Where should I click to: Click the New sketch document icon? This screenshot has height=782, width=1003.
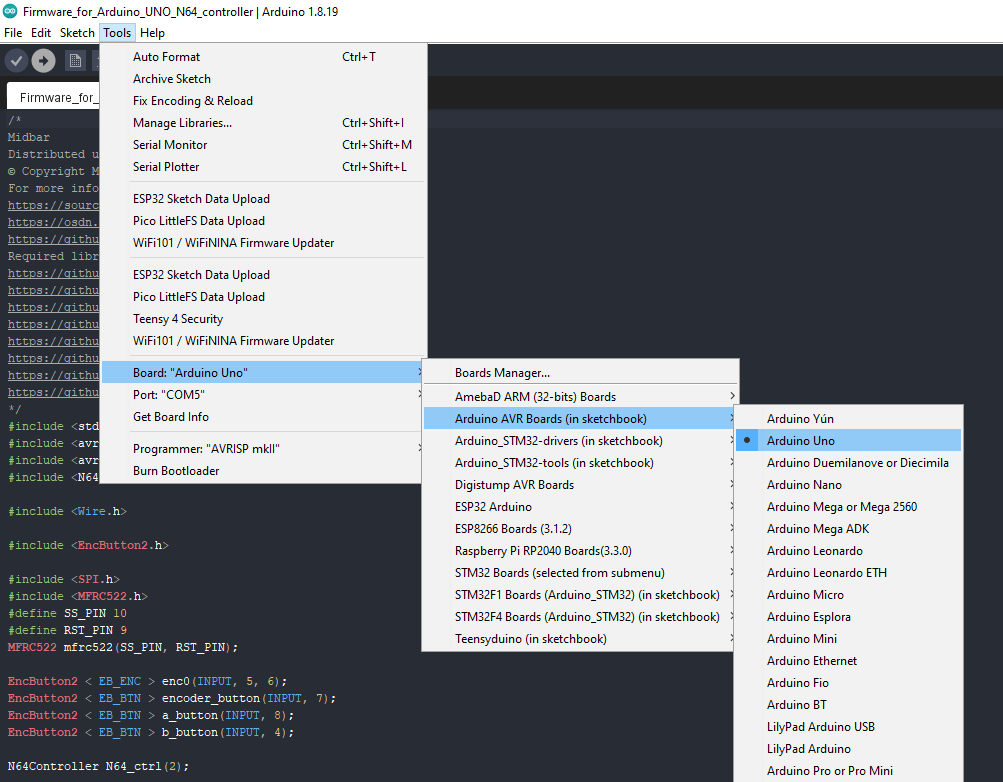point(75,61)
